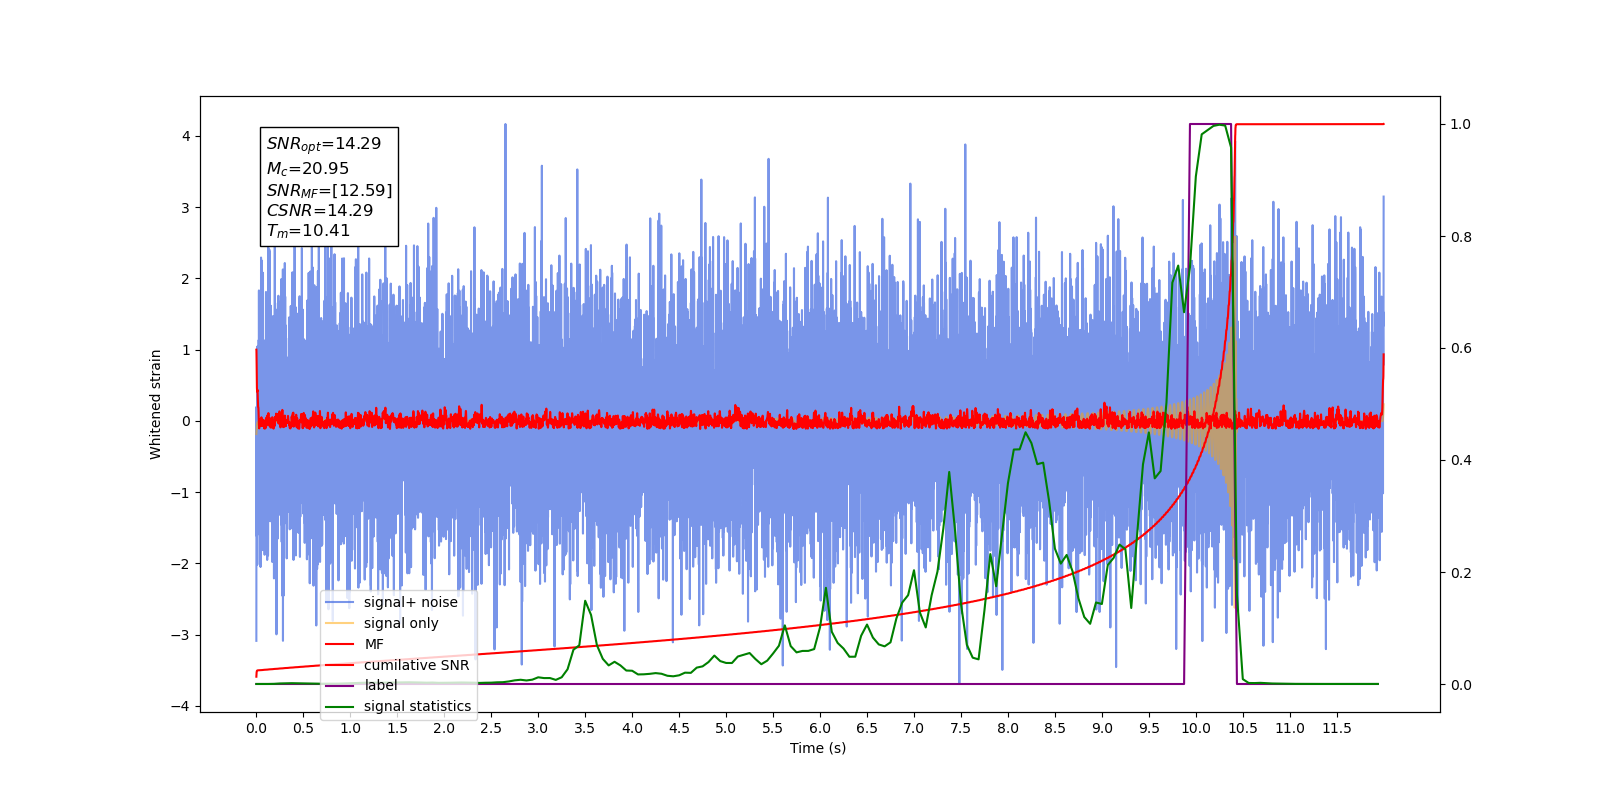Click the 5.0 x-axis tick label
The height and width of the screenshot is (800, 1600).
tap(726, 728)
